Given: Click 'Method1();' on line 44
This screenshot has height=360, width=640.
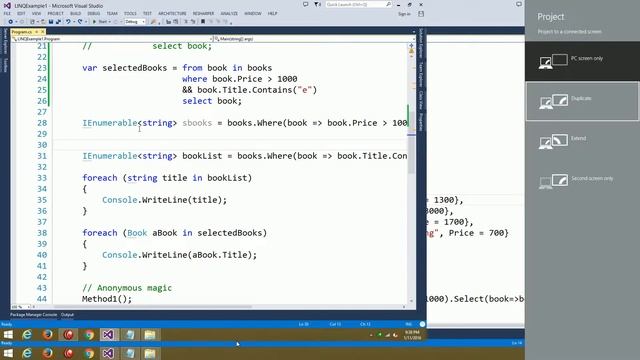Looking at the screenshot, I should [x=107, y=299].
